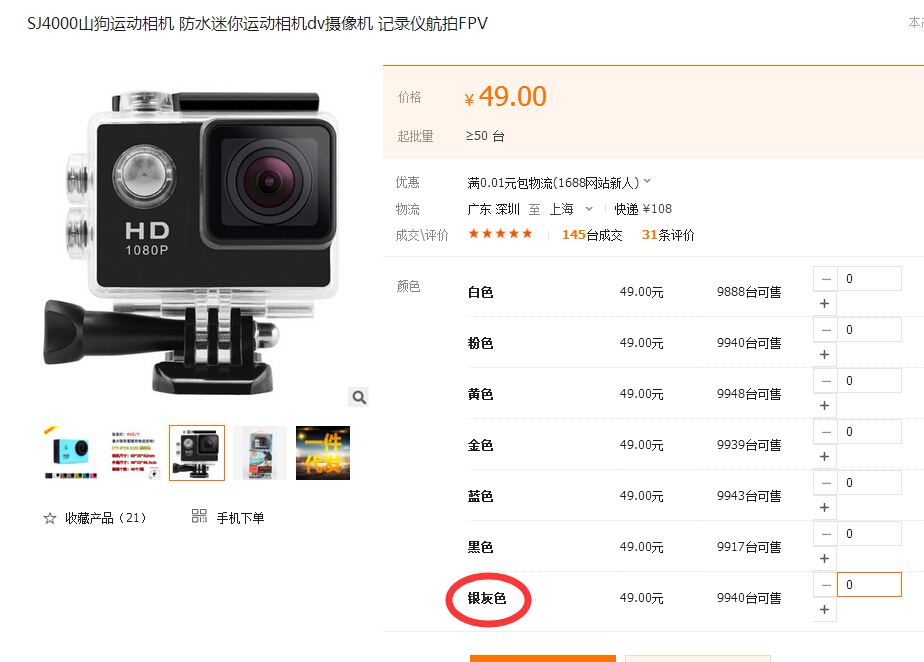924x662 pixels.
Task: Click the magnifier zoom icon on product image
Action: coord(358,397)
